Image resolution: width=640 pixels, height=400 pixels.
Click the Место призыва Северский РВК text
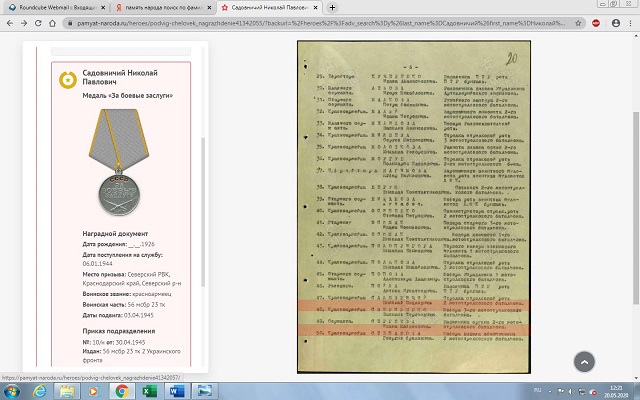click(x=132, y=279)
